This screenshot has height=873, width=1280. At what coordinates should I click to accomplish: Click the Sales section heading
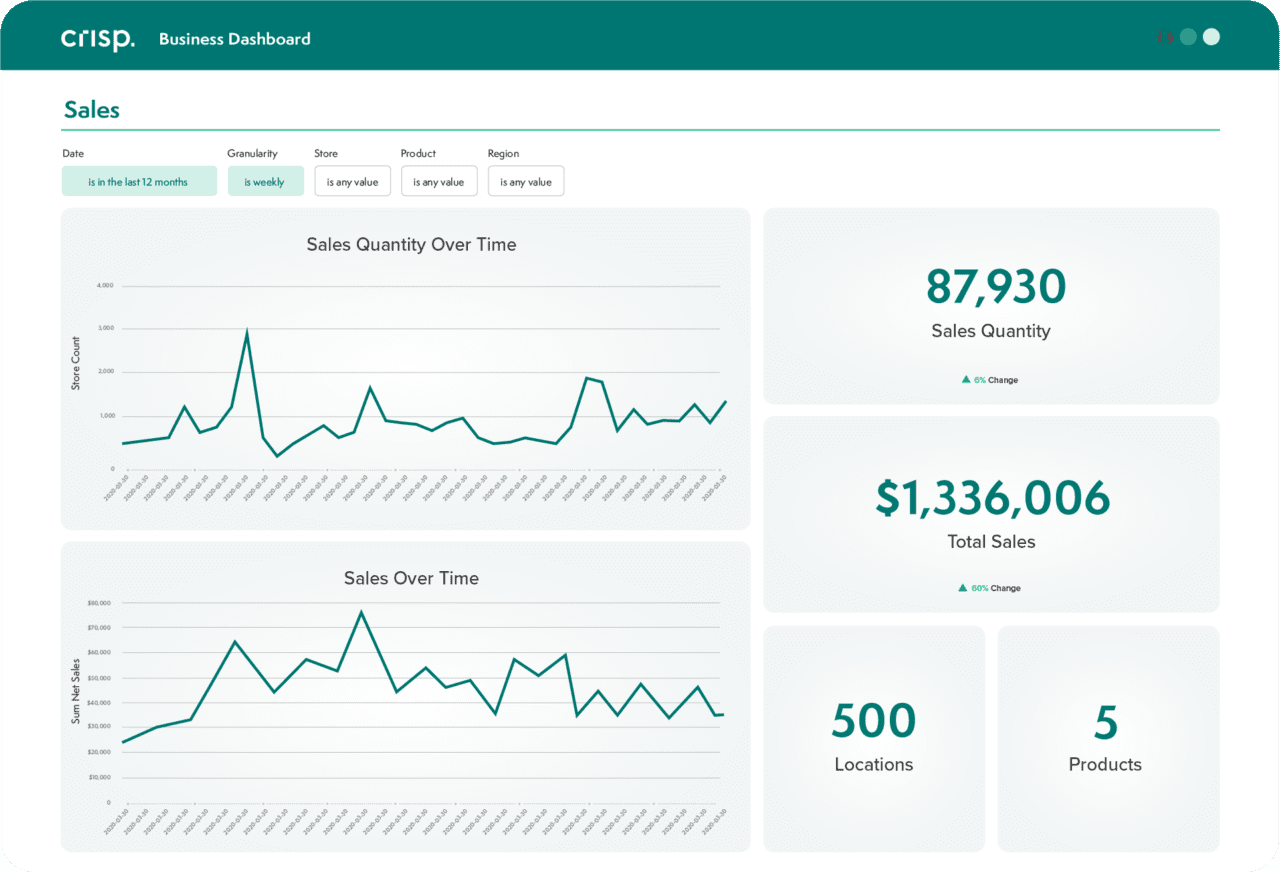pyautogui.click(x=92, y=110)
